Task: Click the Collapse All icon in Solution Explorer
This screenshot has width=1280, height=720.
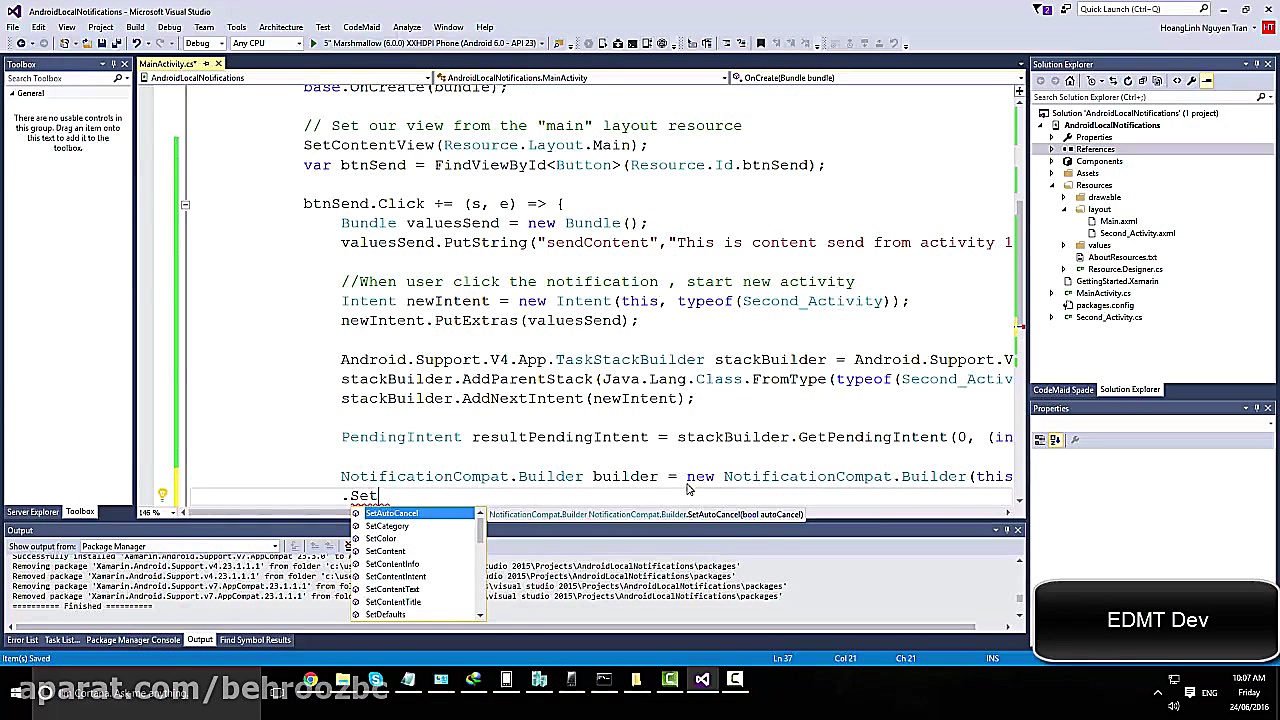Action: (x=1143, y=81)
